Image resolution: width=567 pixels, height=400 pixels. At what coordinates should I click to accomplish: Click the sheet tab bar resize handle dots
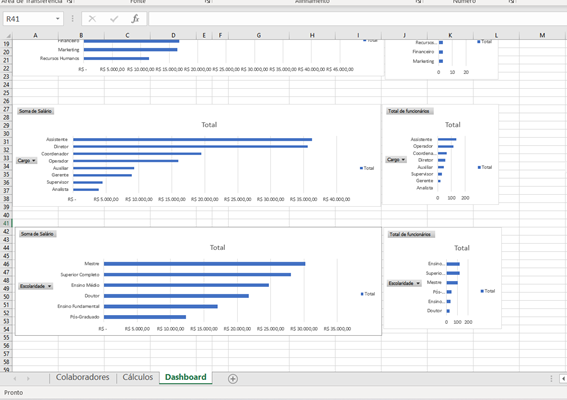551,379
